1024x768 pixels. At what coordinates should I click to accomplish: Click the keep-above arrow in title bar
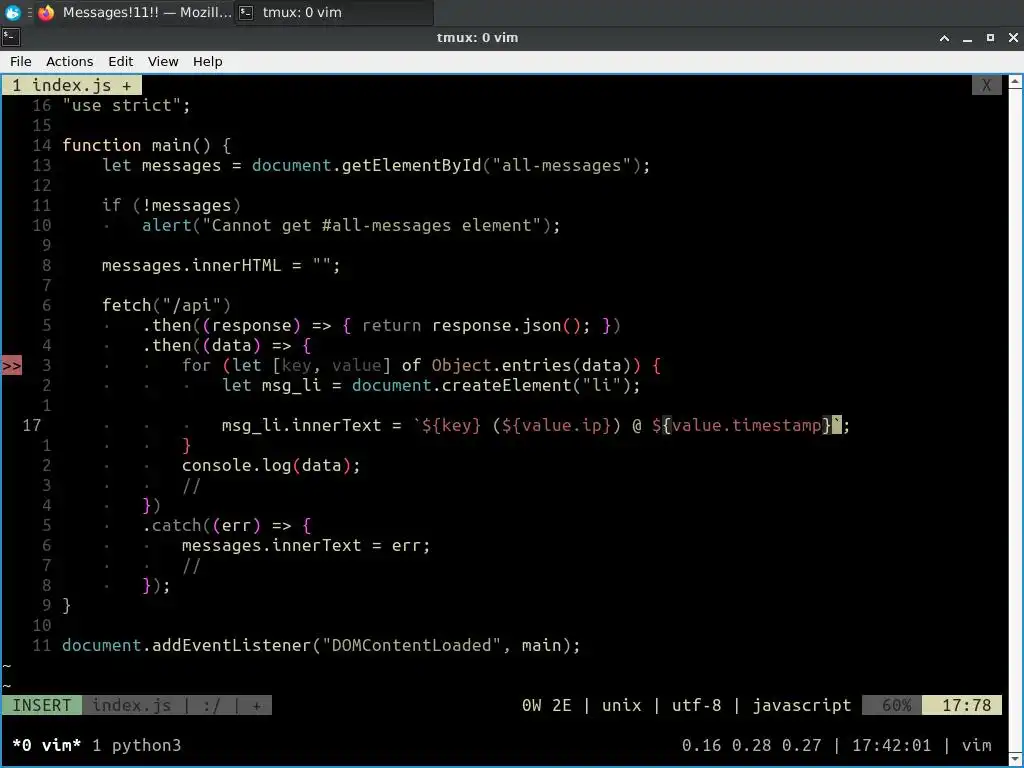click(x=944, y=38)
